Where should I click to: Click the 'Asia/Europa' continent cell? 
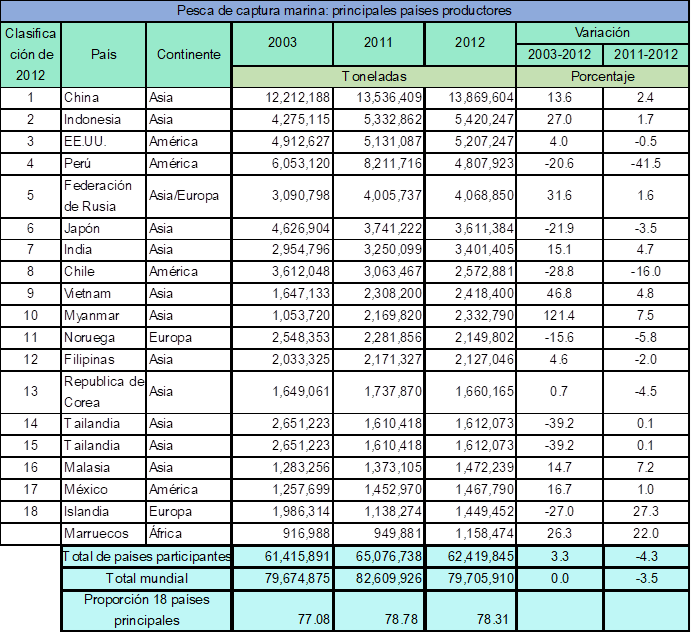click(189, 196)
